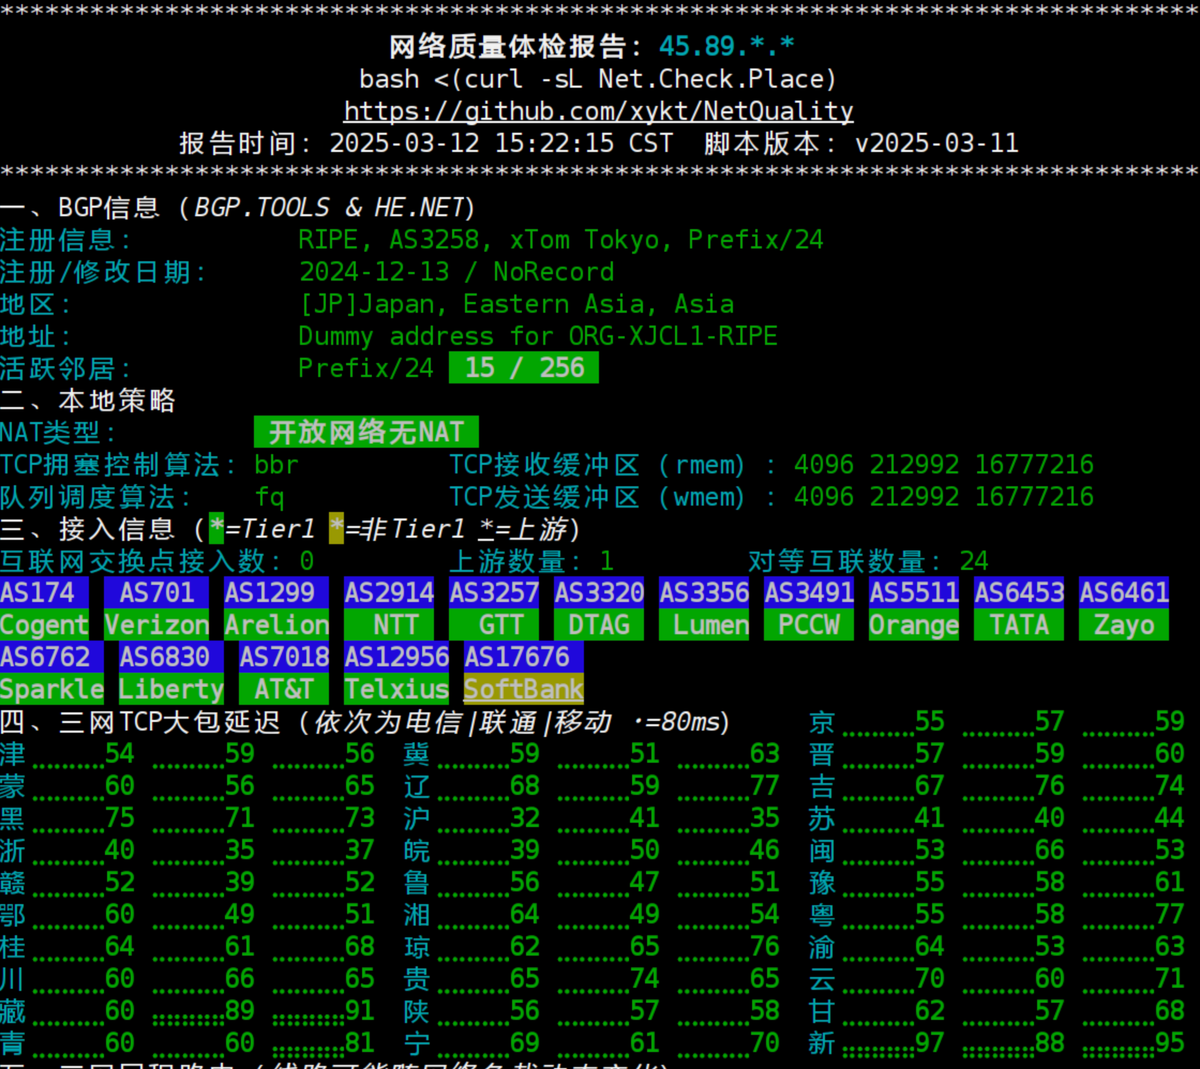Click the DTAG provider label
The height and width of the screenshot is (1069, 1200).
pos(599,625)
